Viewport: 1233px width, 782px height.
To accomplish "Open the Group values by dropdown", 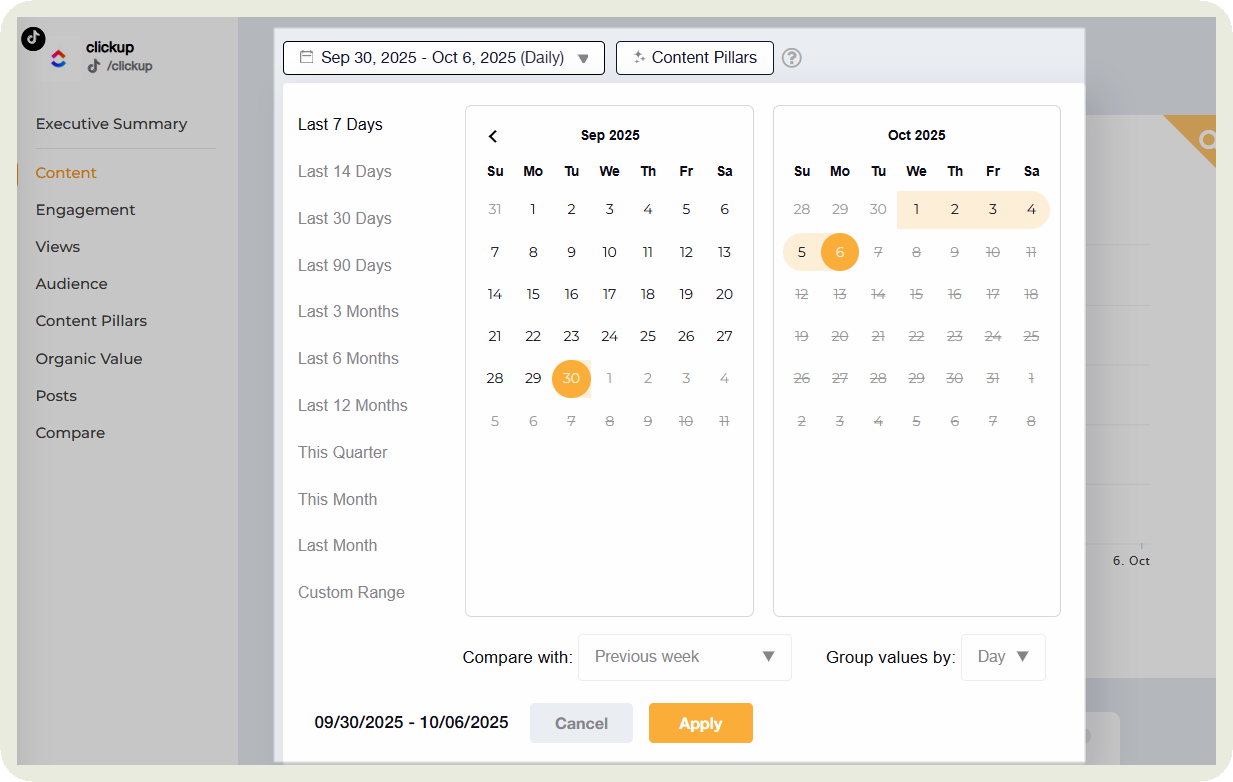I will point(1003,657).
